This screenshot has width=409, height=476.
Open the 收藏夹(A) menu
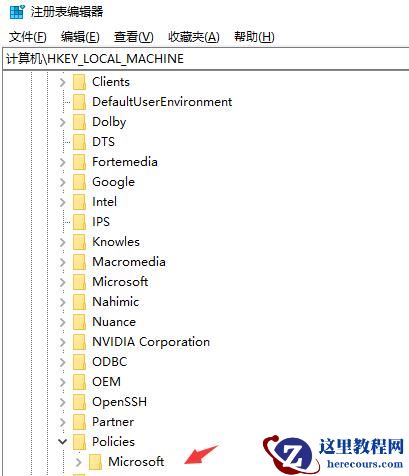[x=194, y=37]
